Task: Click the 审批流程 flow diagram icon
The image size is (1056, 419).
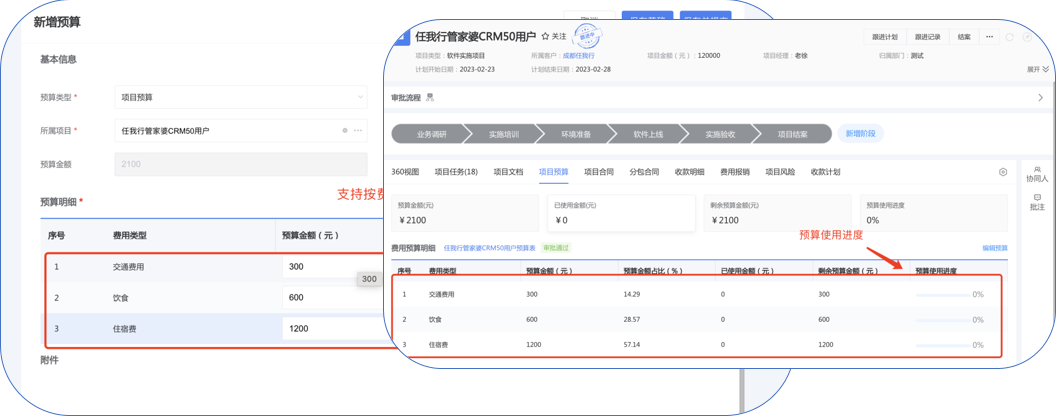Action: 430,98
